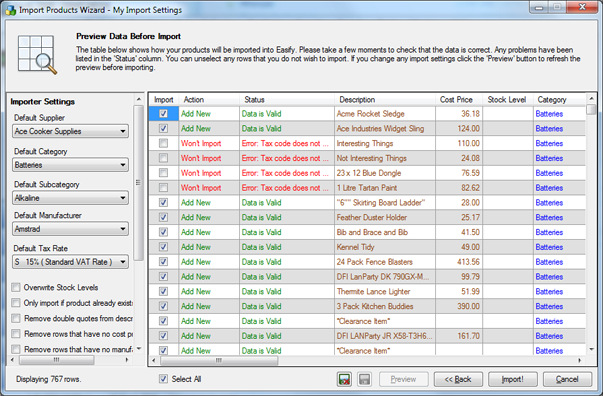Click "Won't Import" for Not Interesting Things
The image size is (603, 396).
(201, 158)
